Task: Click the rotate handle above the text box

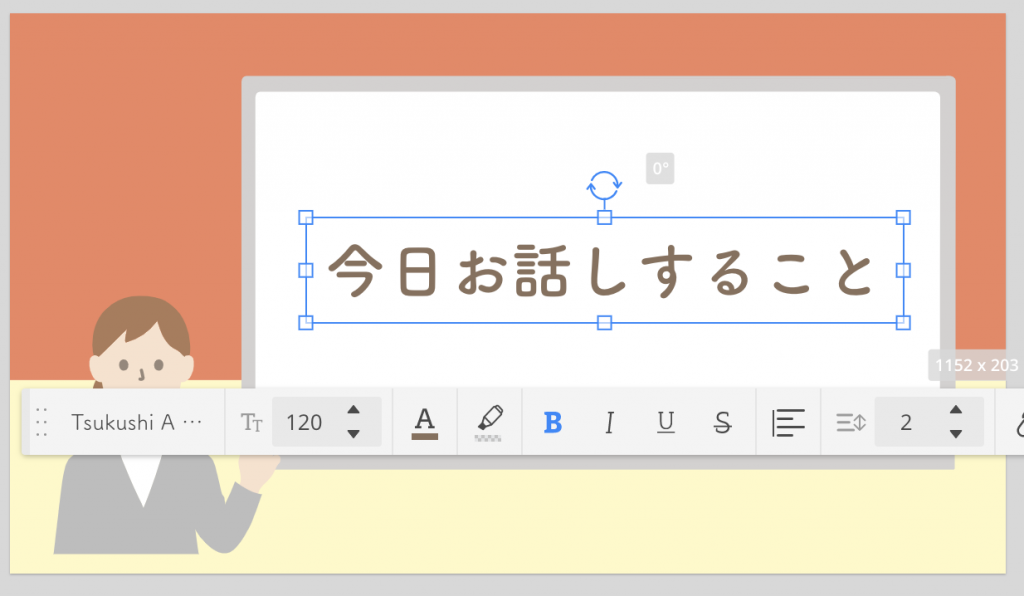Action: 604,185
